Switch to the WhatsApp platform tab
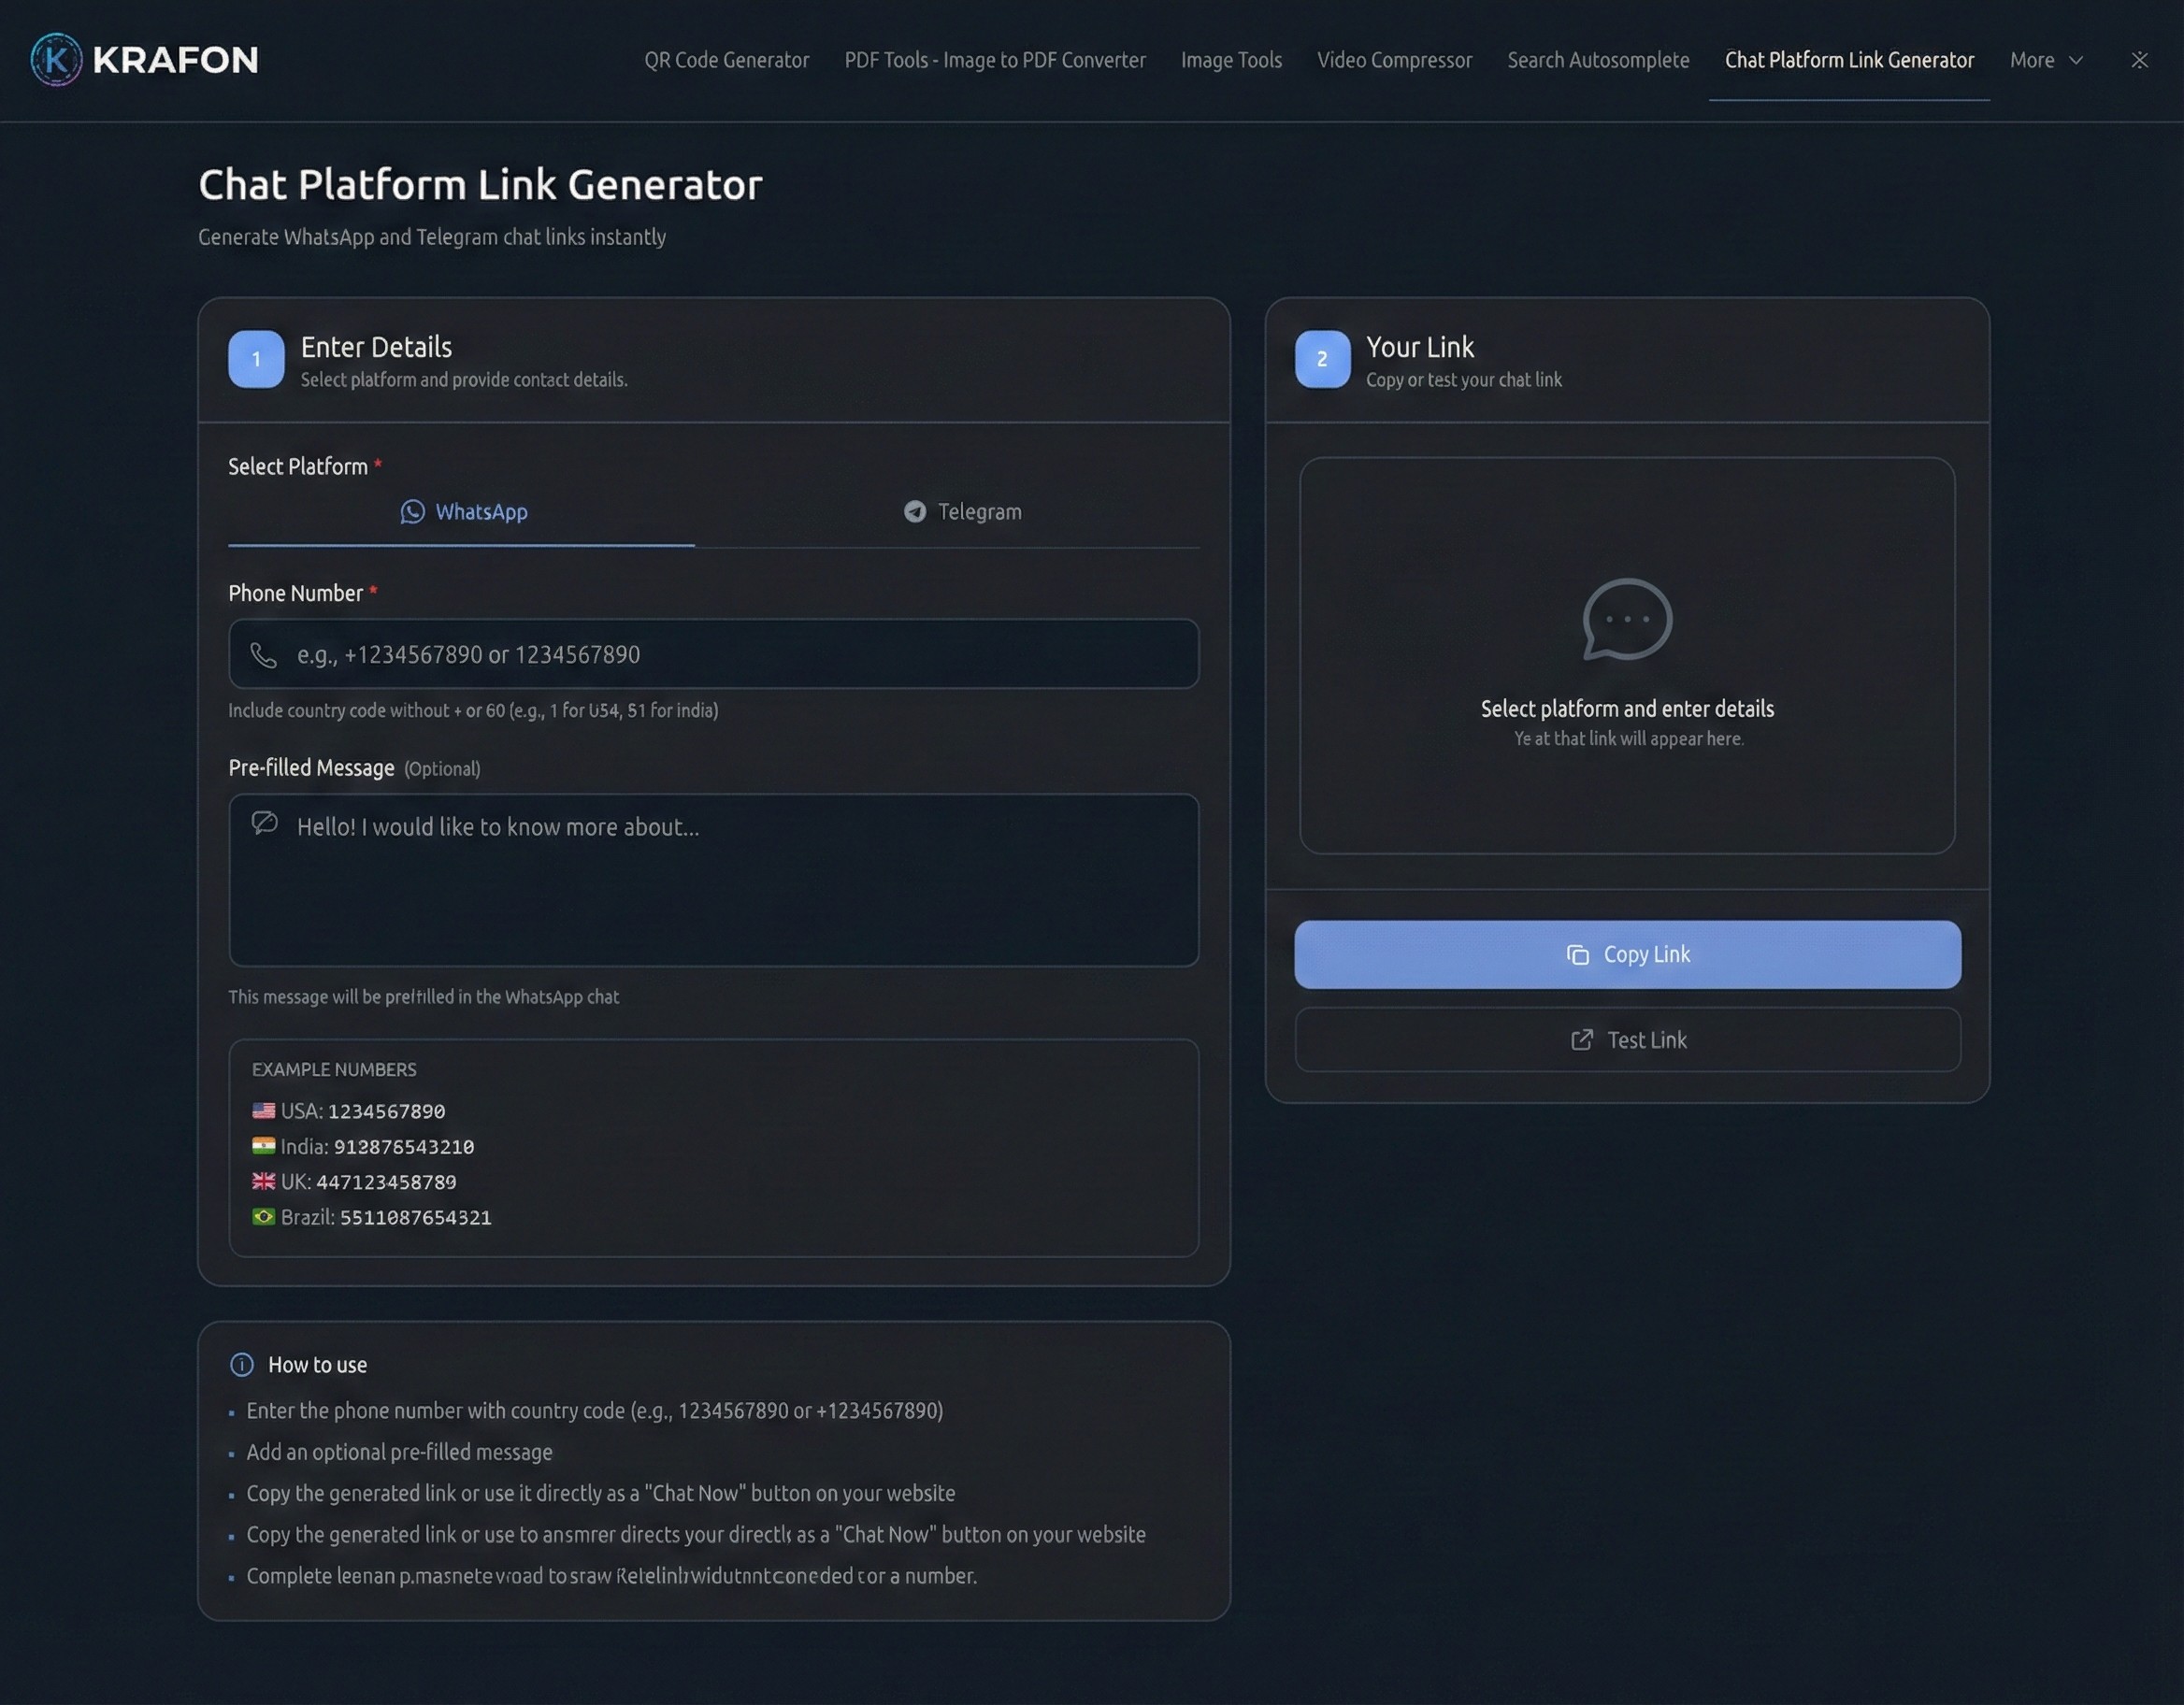The height and width of the screenshot is (1705, 2184). point(462,512)
